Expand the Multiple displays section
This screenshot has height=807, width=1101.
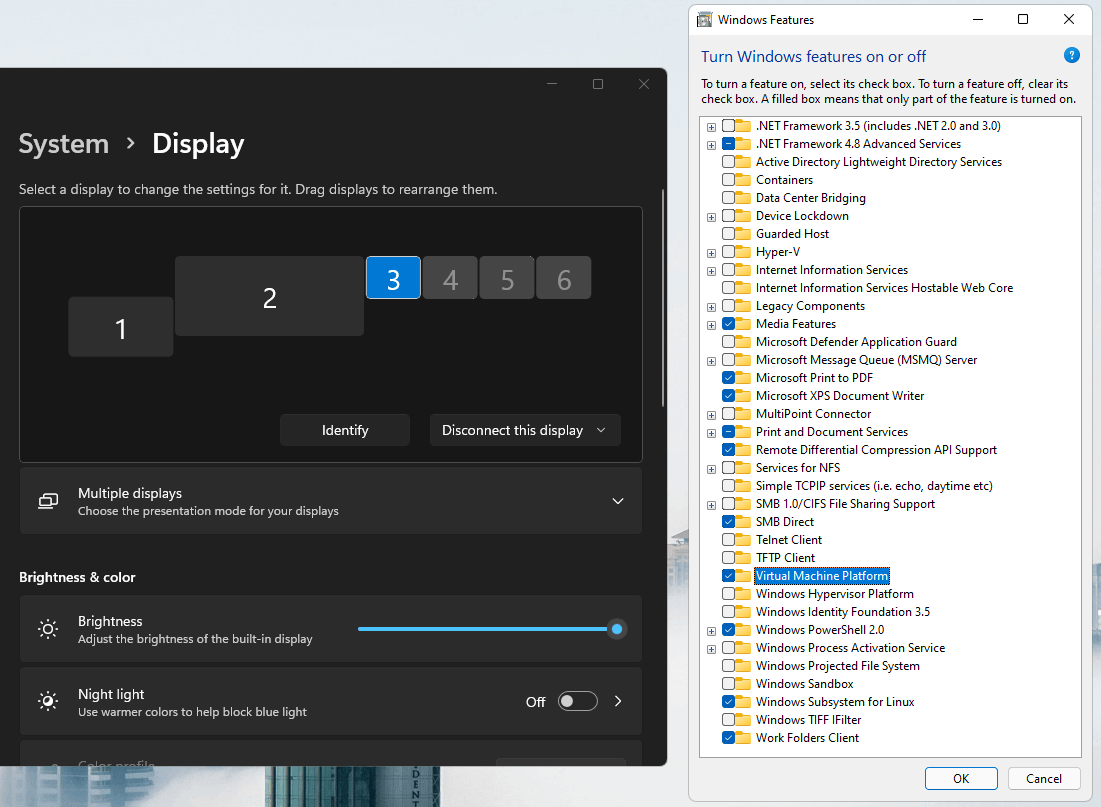tap(618, 501)
